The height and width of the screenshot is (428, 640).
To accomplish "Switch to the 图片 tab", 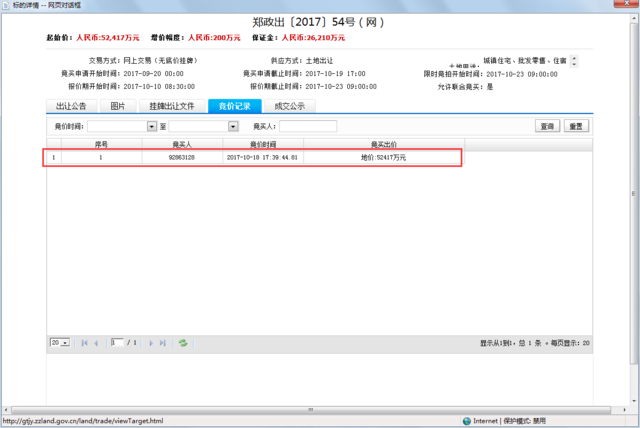I will tap(118, 106).
